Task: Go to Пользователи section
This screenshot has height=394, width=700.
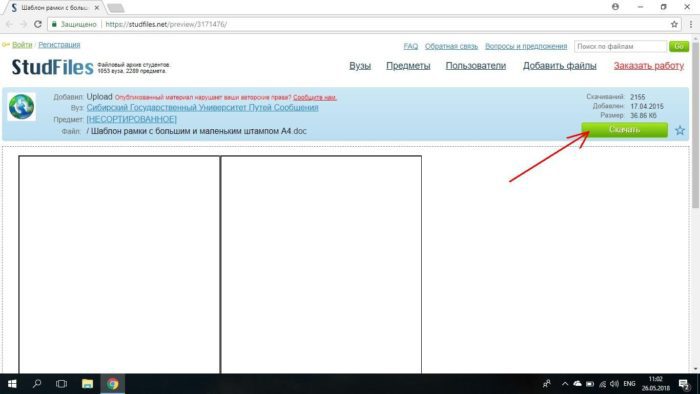Action: click(x=475, y=66)
